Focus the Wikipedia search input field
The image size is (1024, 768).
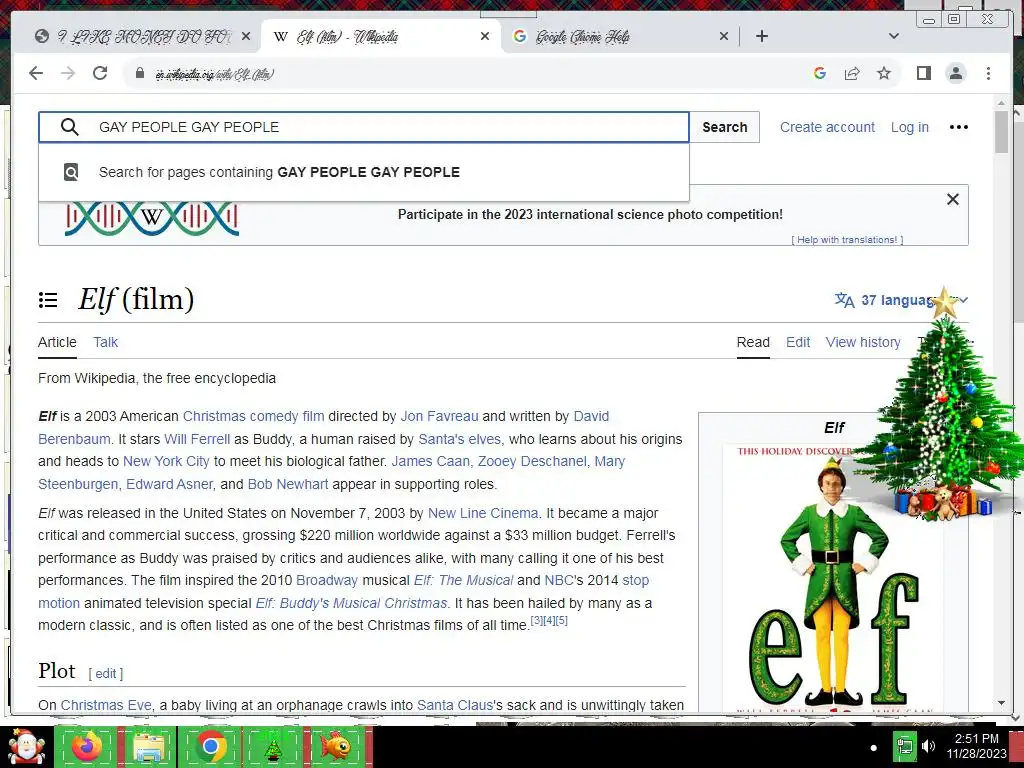coord(364,127)
